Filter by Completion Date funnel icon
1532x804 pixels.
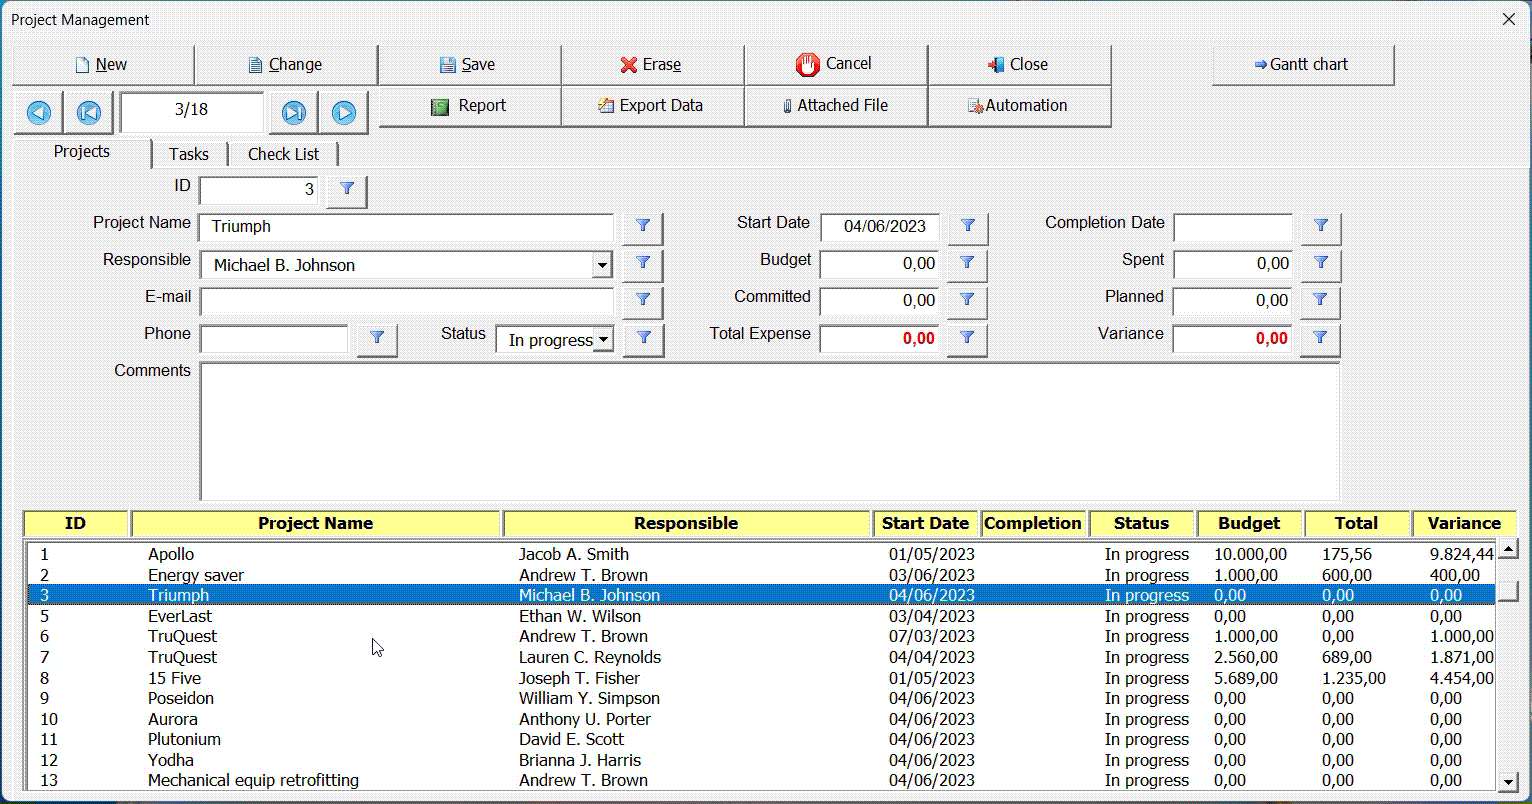[1320, 227]
